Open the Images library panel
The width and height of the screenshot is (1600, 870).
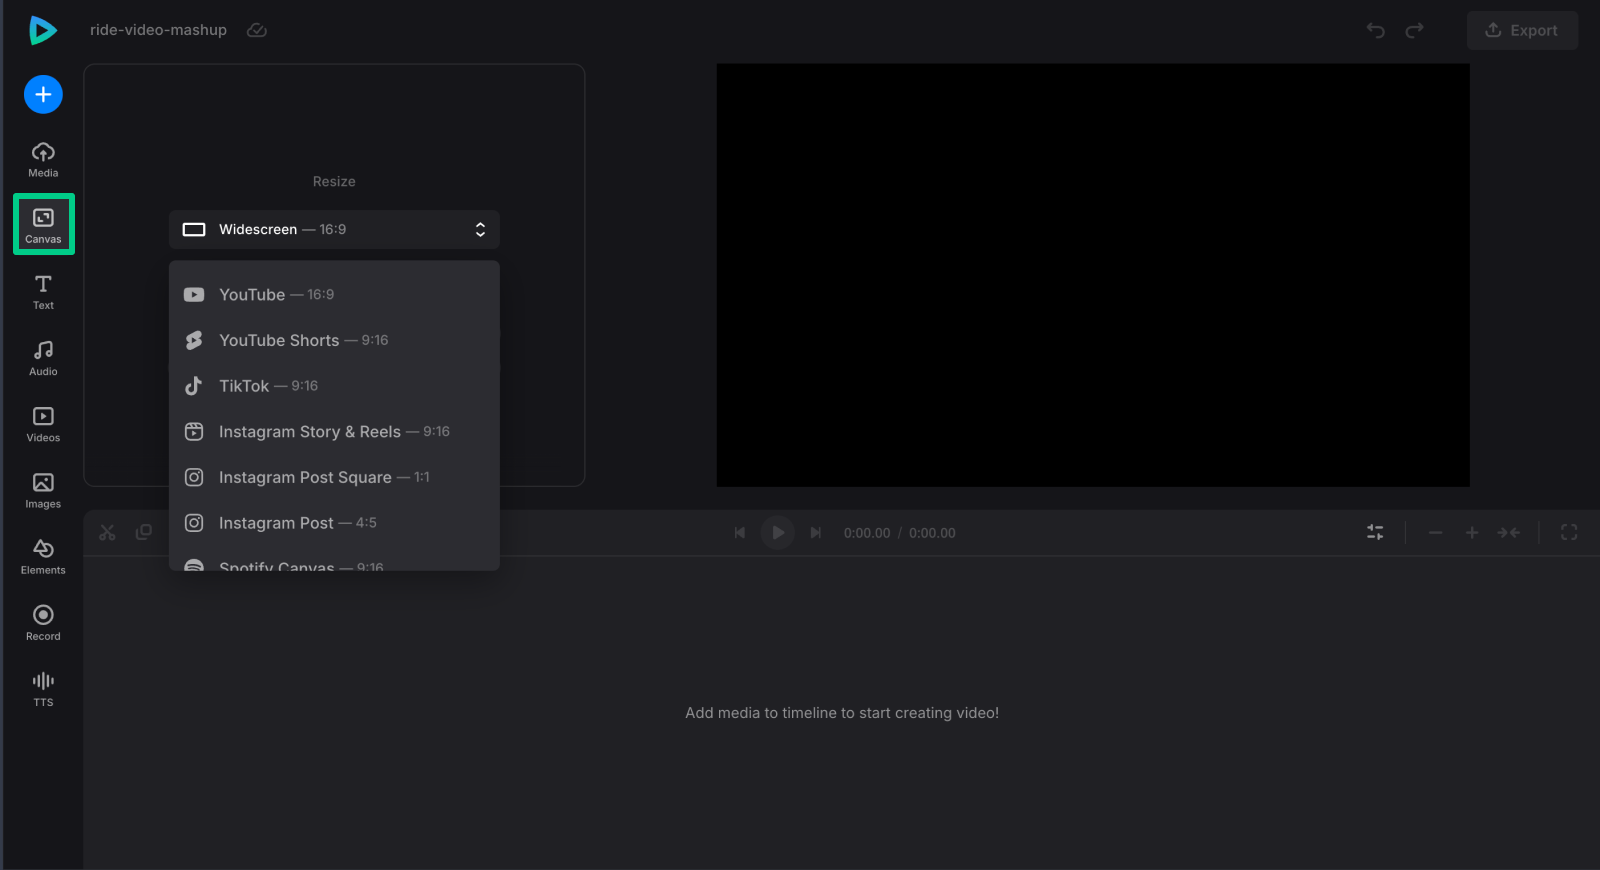[x=43, y=491]
